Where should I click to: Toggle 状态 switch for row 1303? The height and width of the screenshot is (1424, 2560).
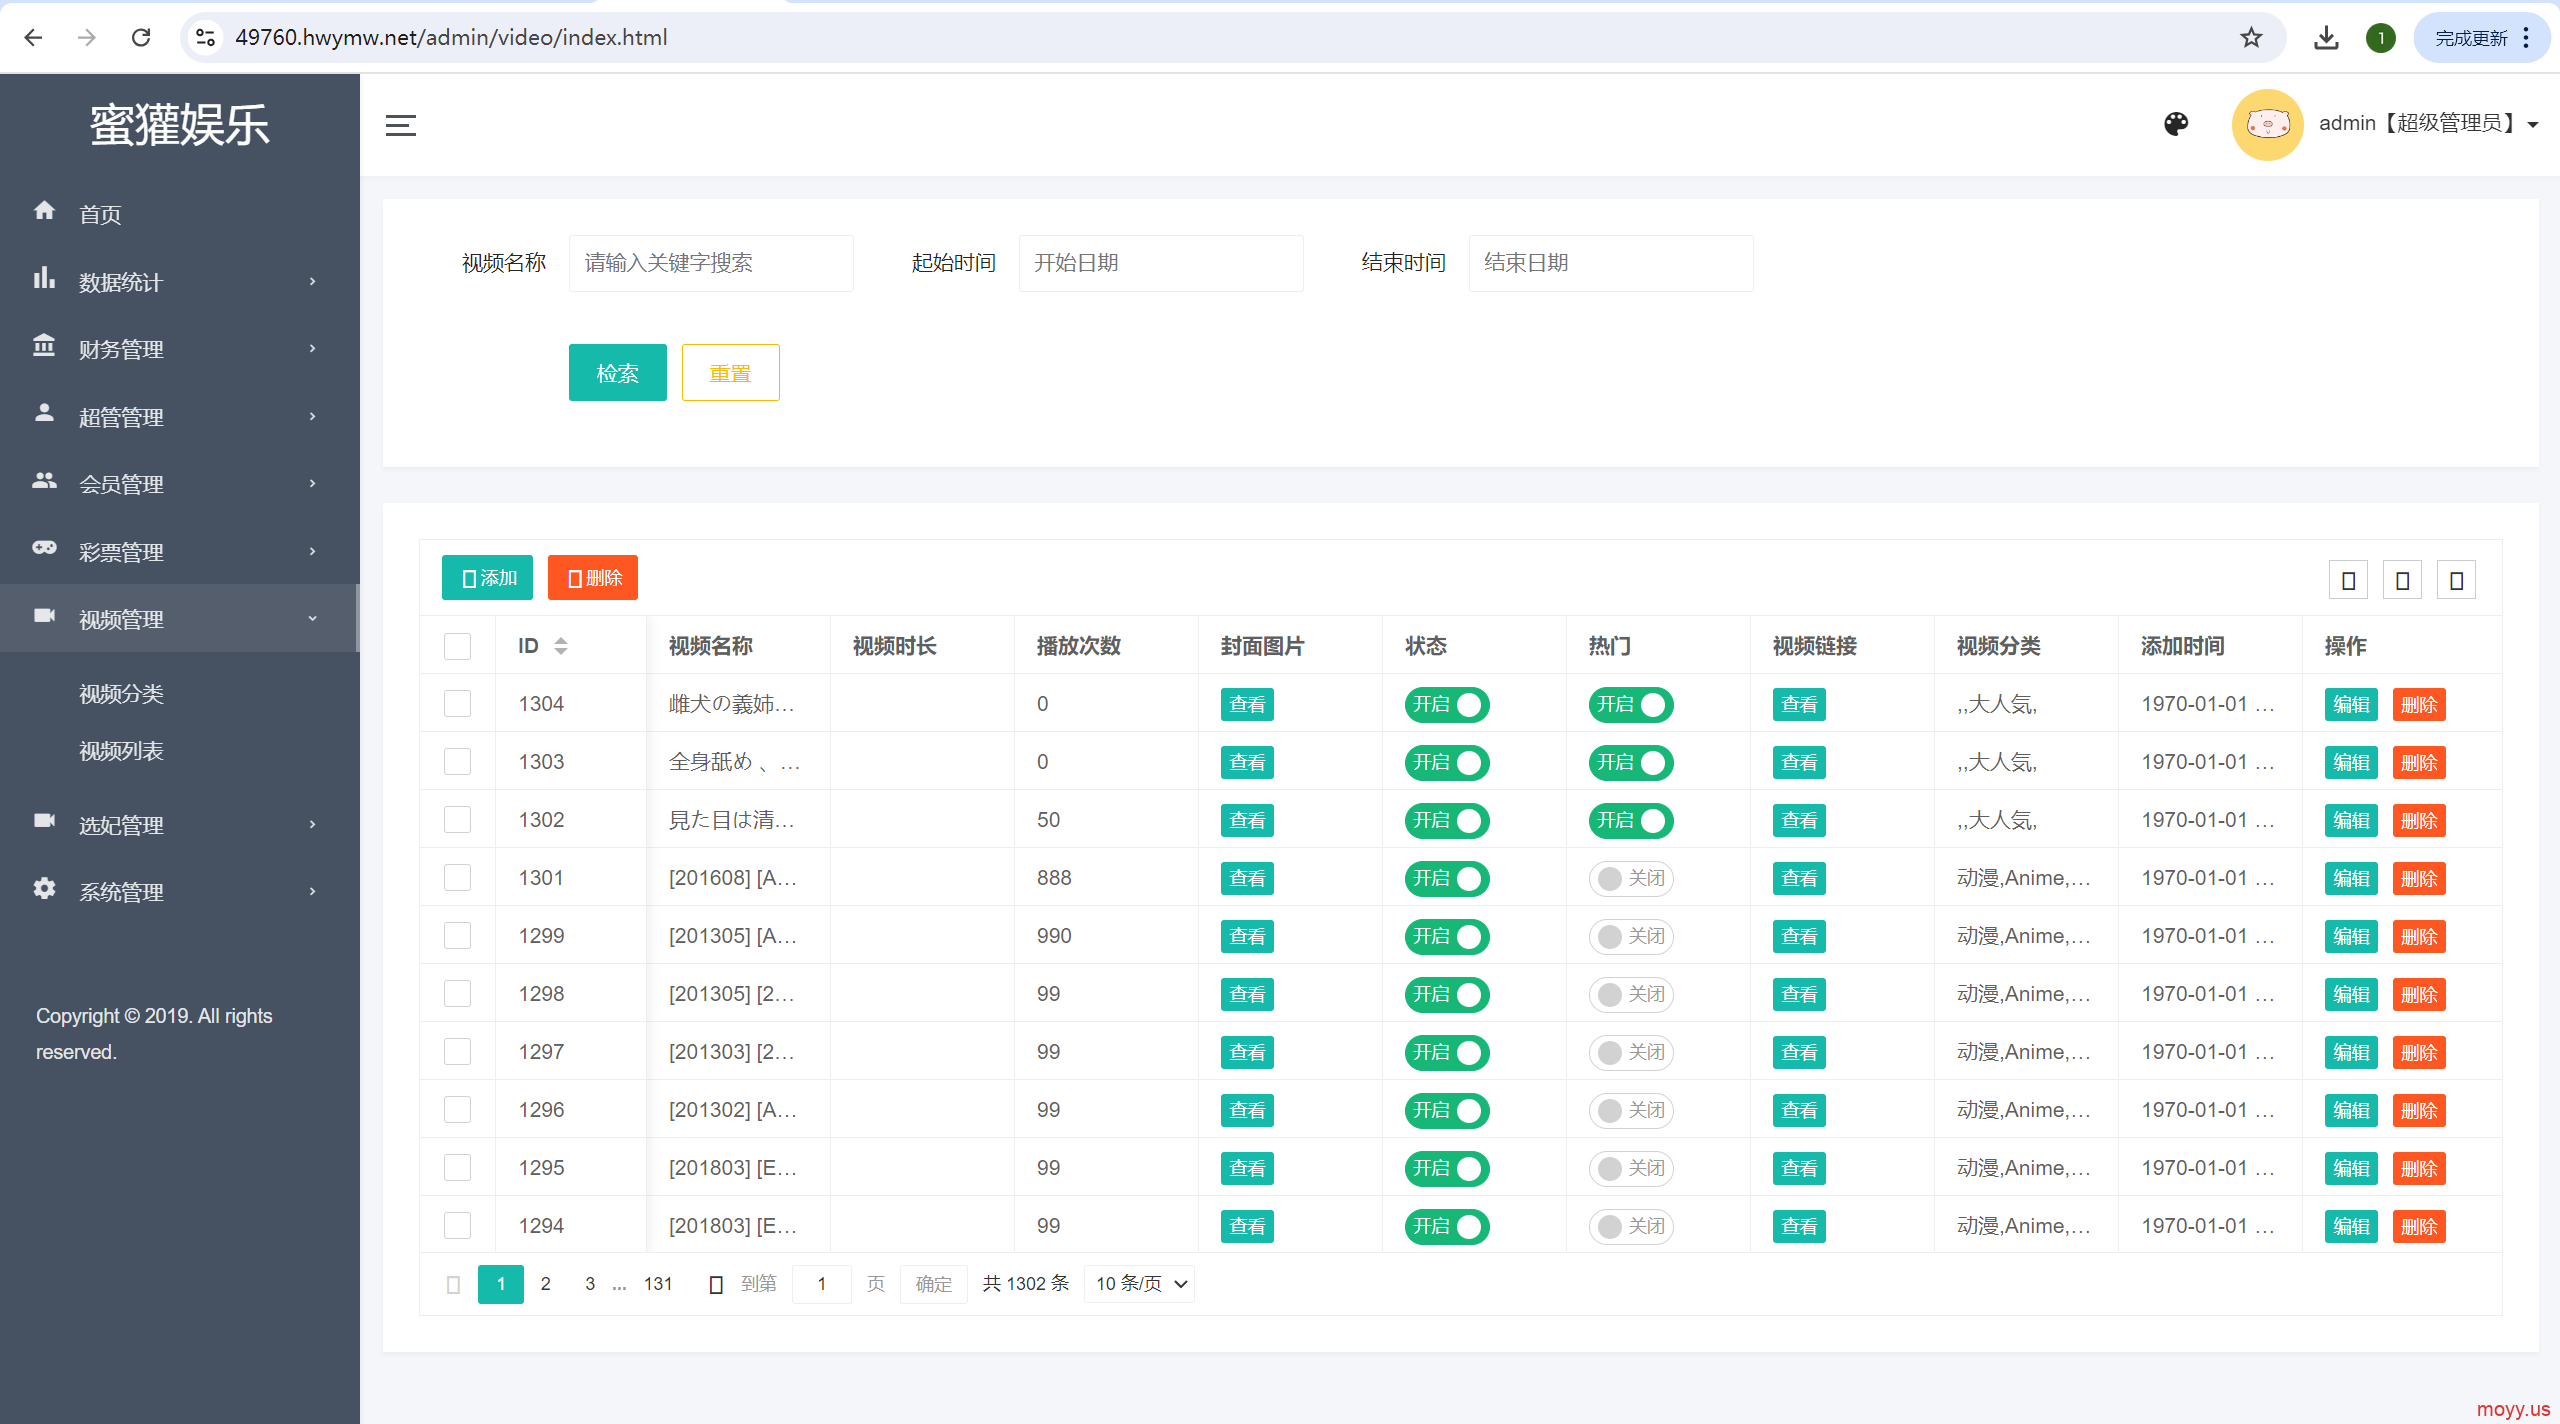pos(1447,763)
